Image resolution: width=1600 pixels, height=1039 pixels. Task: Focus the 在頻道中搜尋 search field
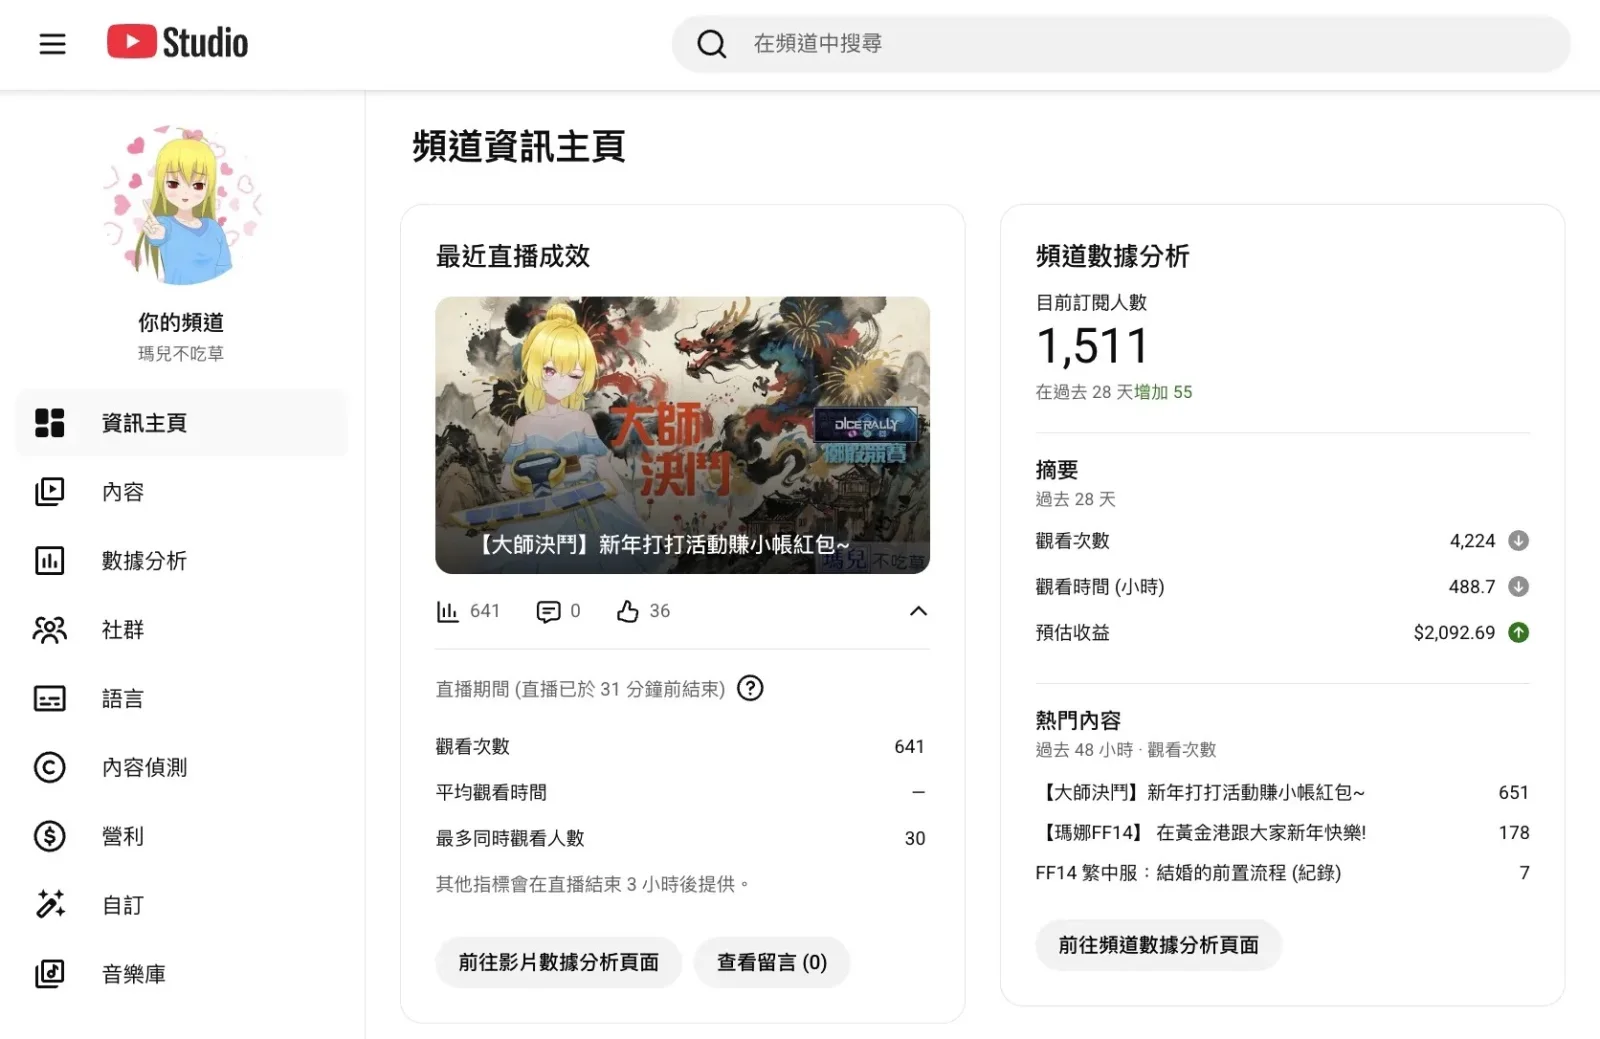pyautogui.click(x=1121, y=44)
